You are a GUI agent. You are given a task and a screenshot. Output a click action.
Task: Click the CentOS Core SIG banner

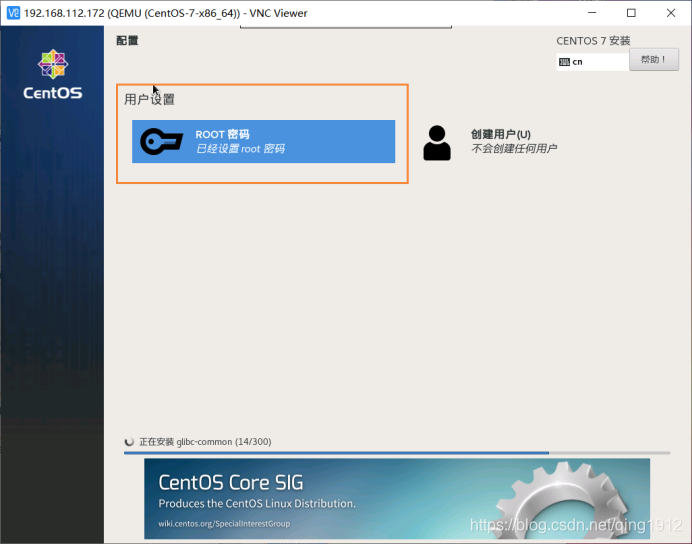(x=397, y=499)
